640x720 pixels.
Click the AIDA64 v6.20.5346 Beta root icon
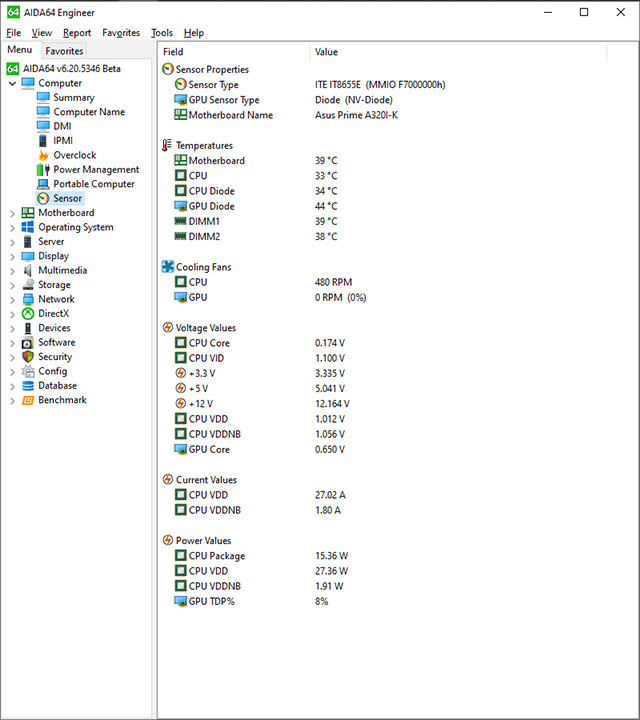(13, 69)
